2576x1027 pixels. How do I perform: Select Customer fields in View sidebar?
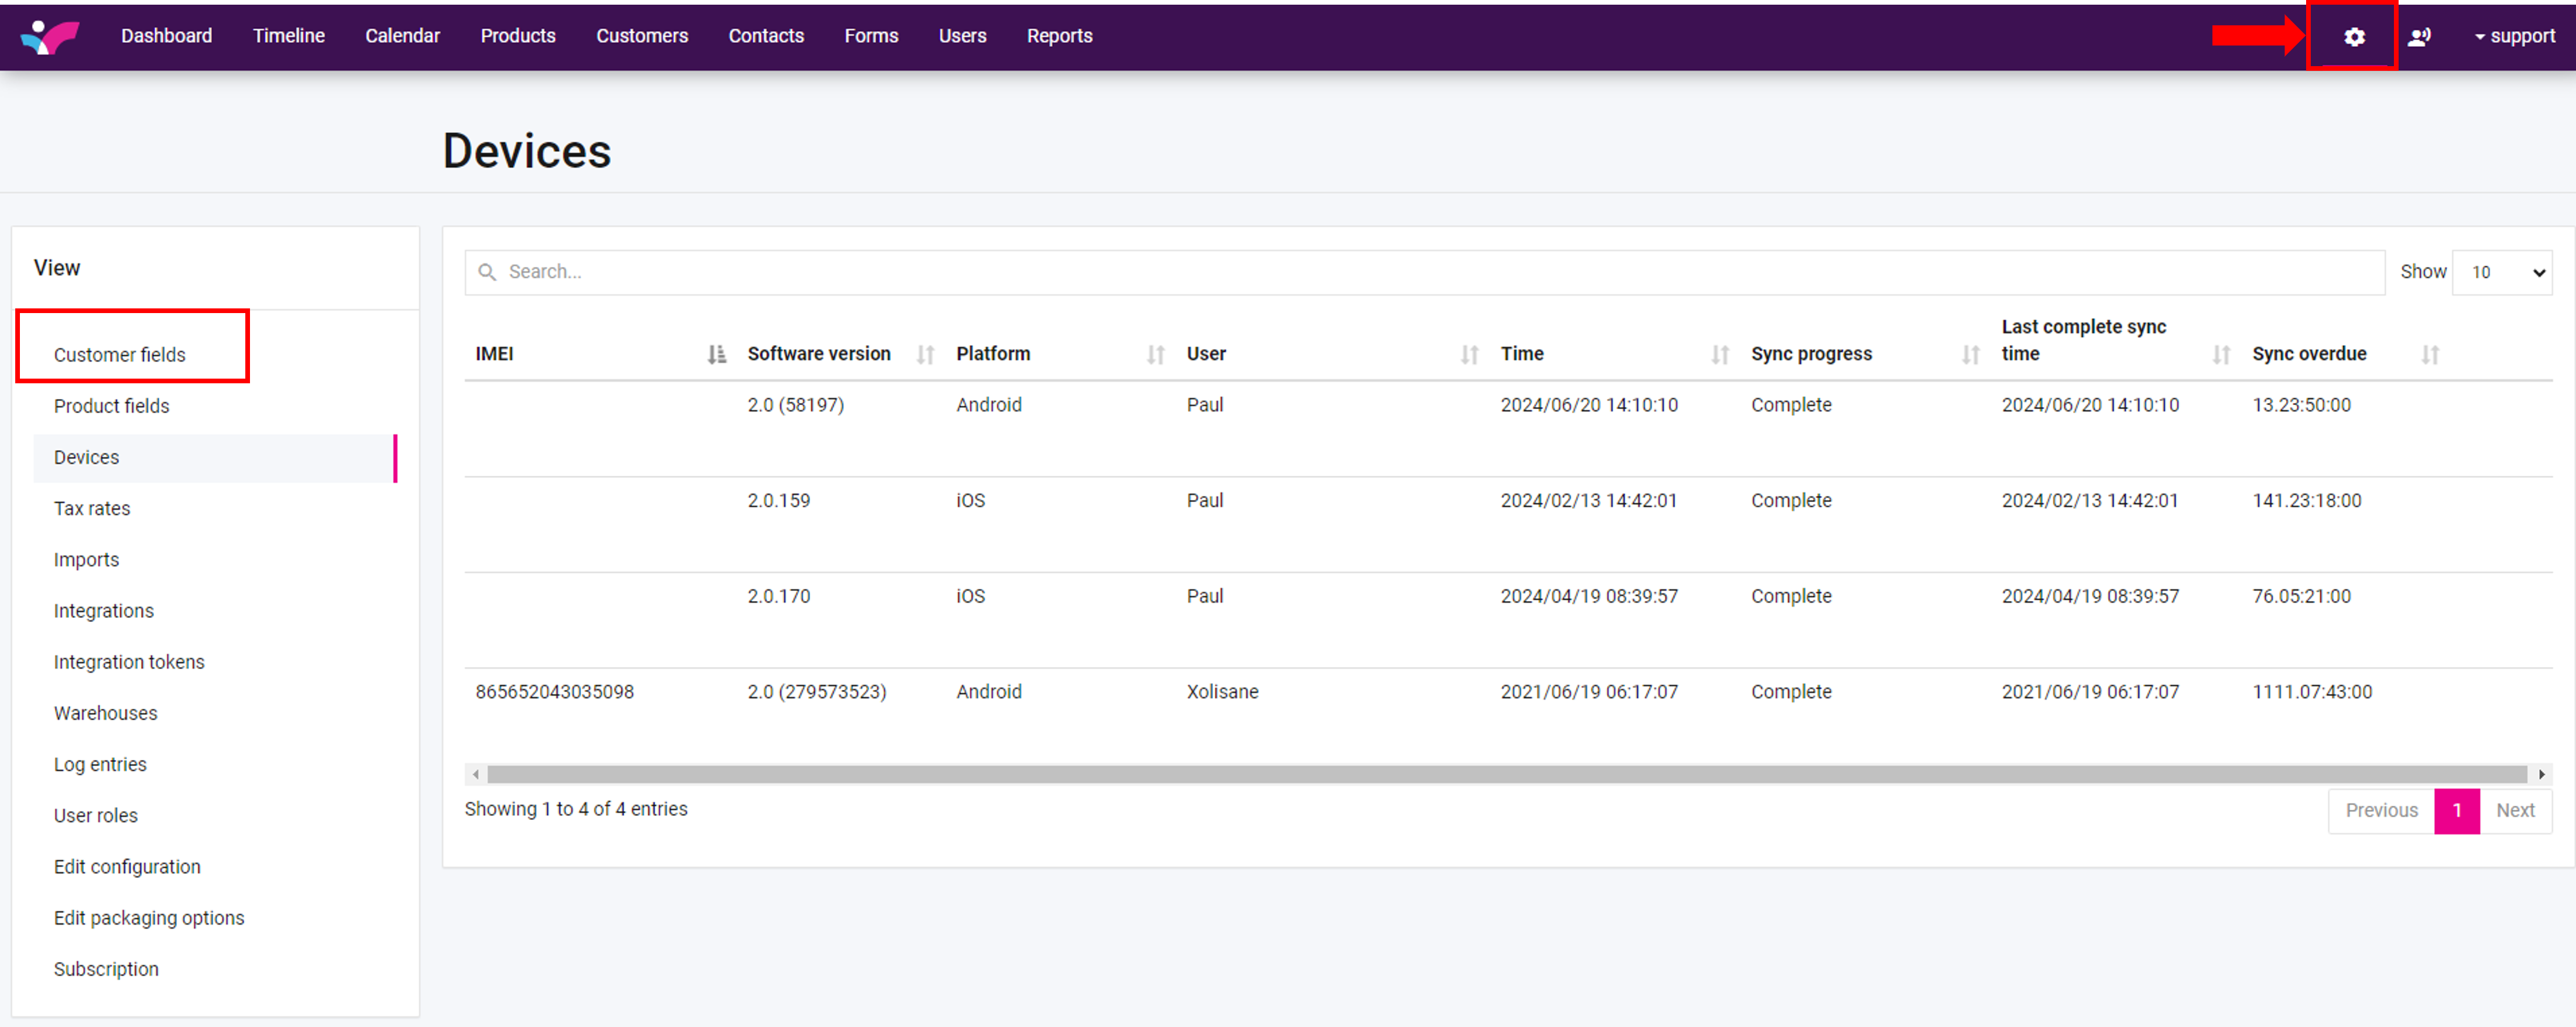tap(120, 355)
